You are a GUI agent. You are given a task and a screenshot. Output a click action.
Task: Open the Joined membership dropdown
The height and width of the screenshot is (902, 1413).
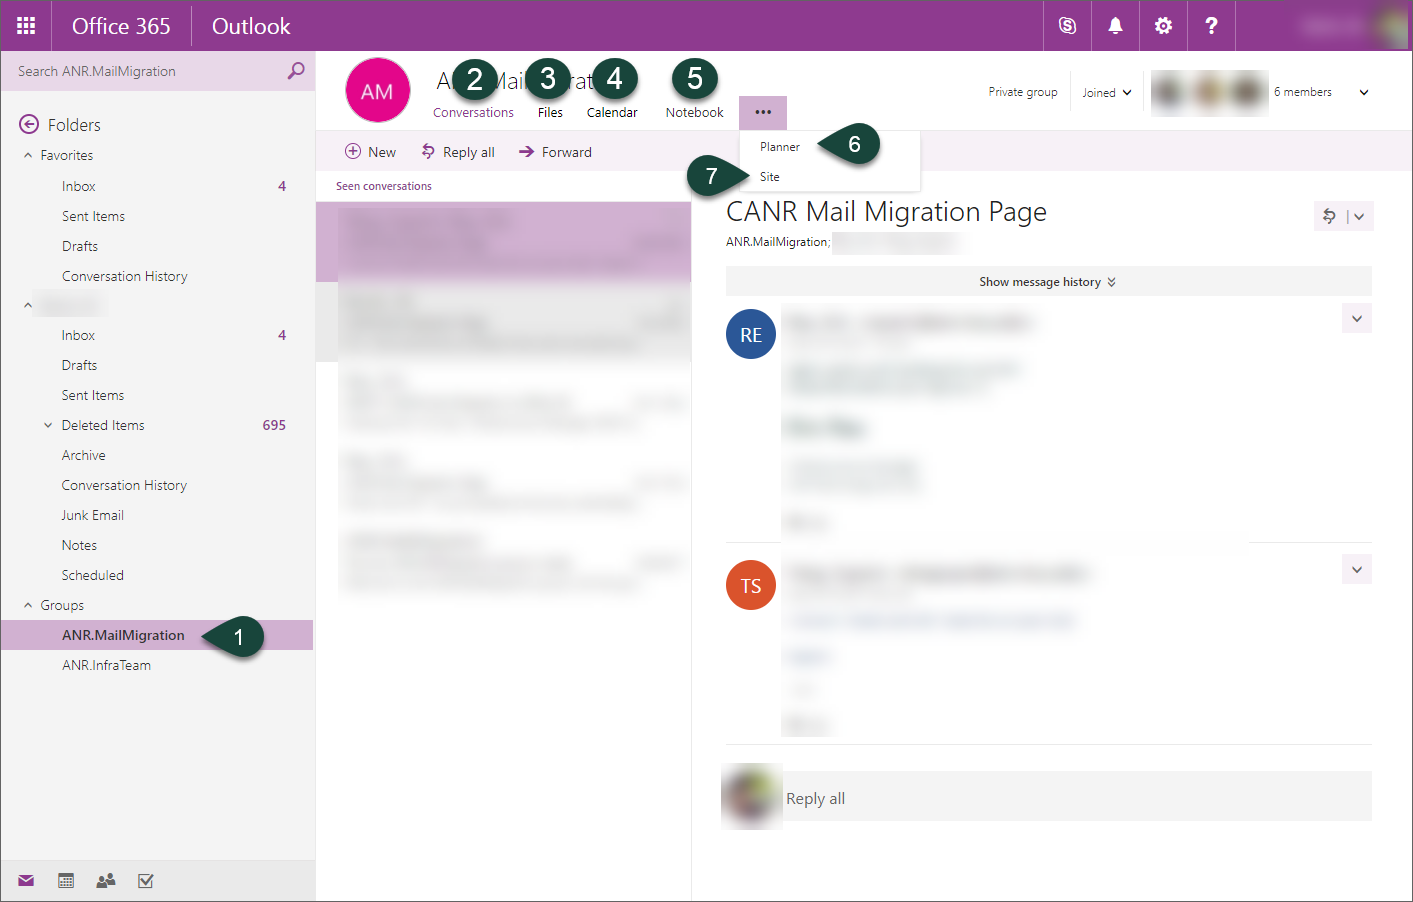1106,93
